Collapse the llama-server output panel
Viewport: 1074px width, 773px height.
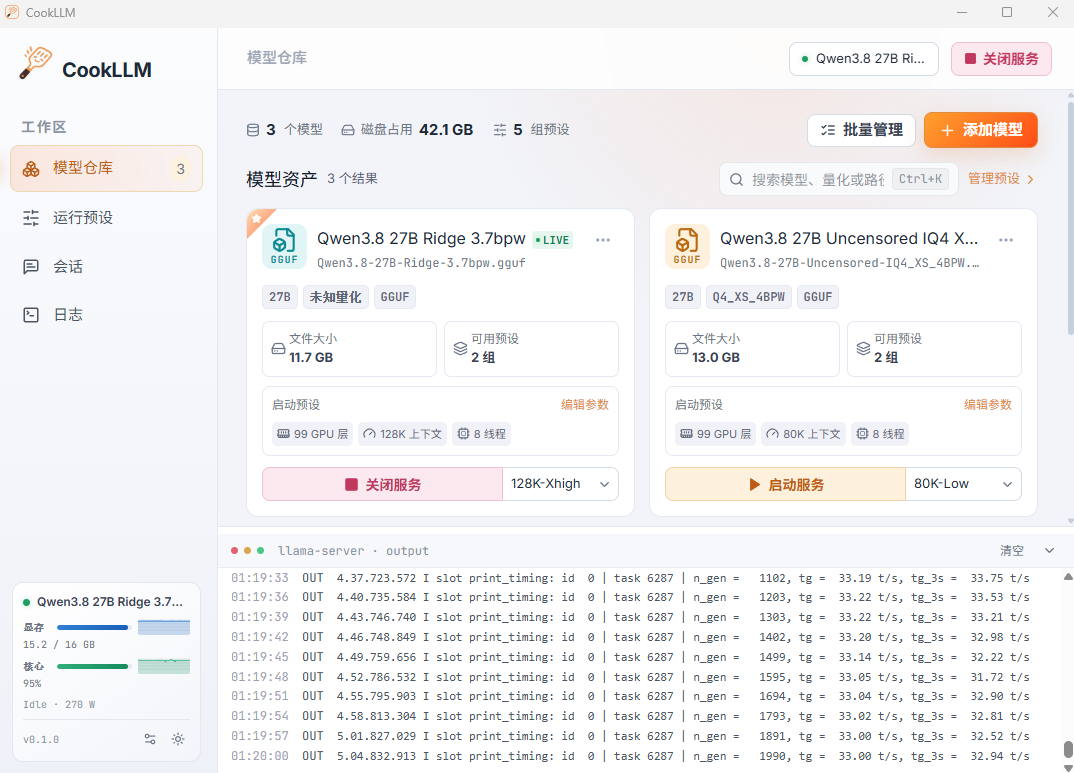click(1049, 550)
